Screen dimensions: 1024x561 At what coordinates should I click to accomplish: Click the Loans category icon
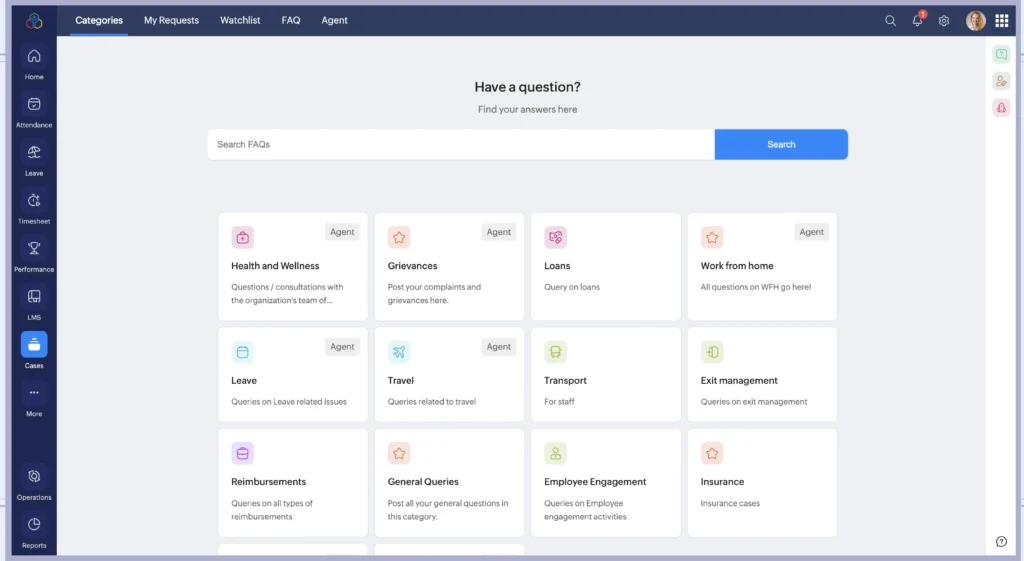tap(555, 238)
